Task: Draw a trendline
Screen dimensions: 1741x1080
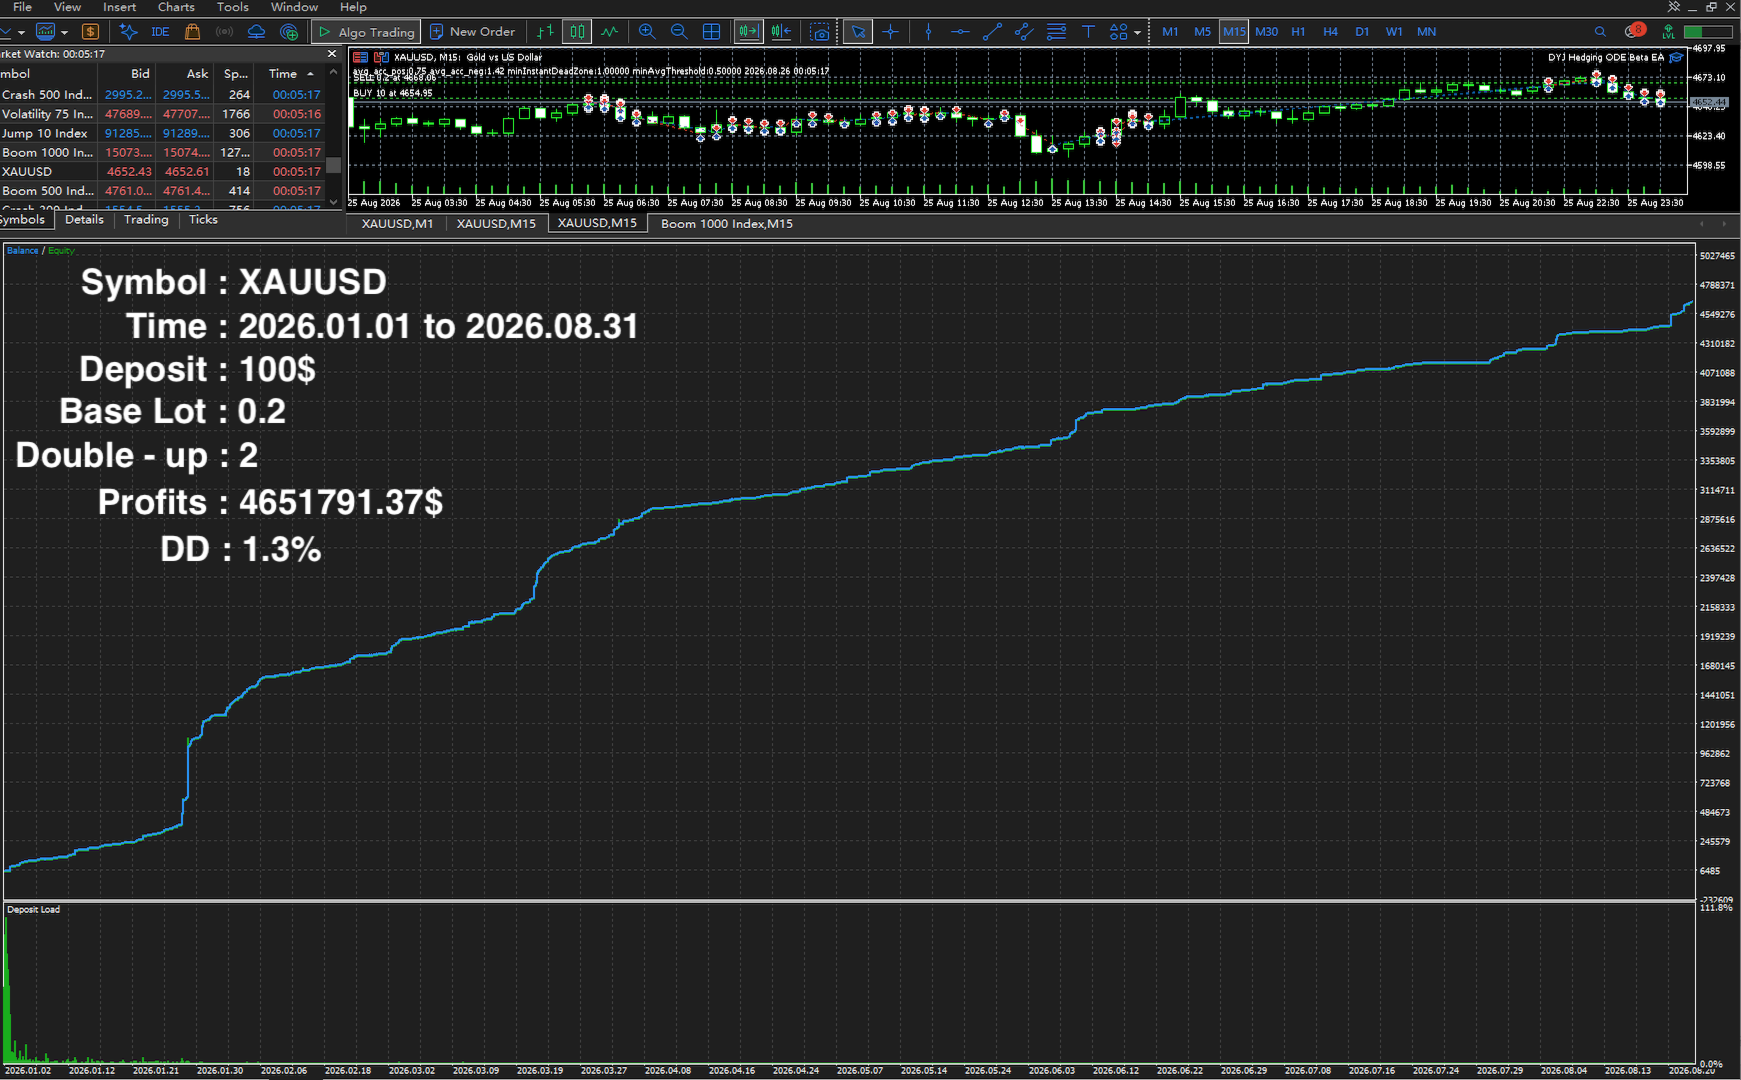Action: (992, 32)
